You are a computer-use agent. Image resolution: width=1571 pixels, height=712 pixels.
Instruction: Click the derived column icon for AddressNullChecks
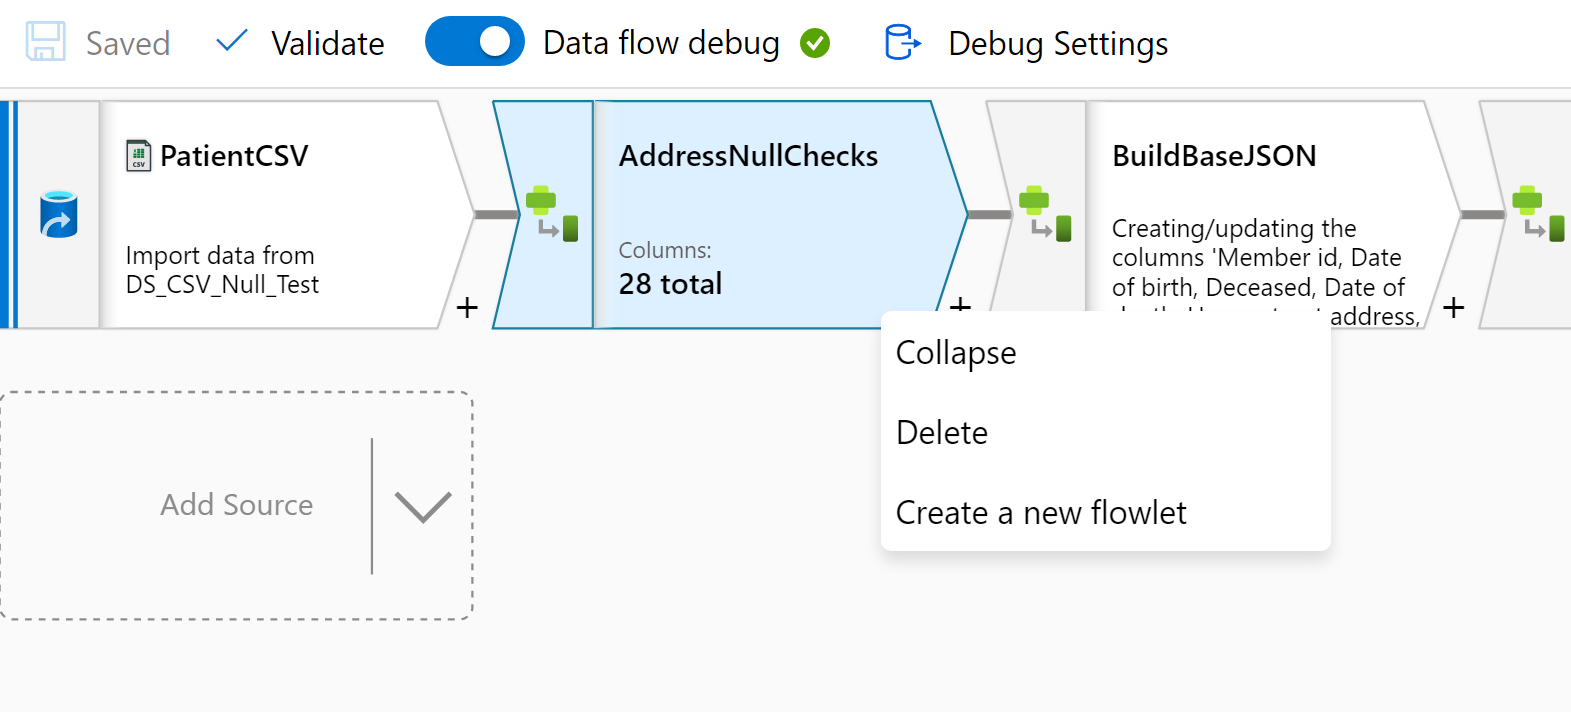(x=551, y=214)
